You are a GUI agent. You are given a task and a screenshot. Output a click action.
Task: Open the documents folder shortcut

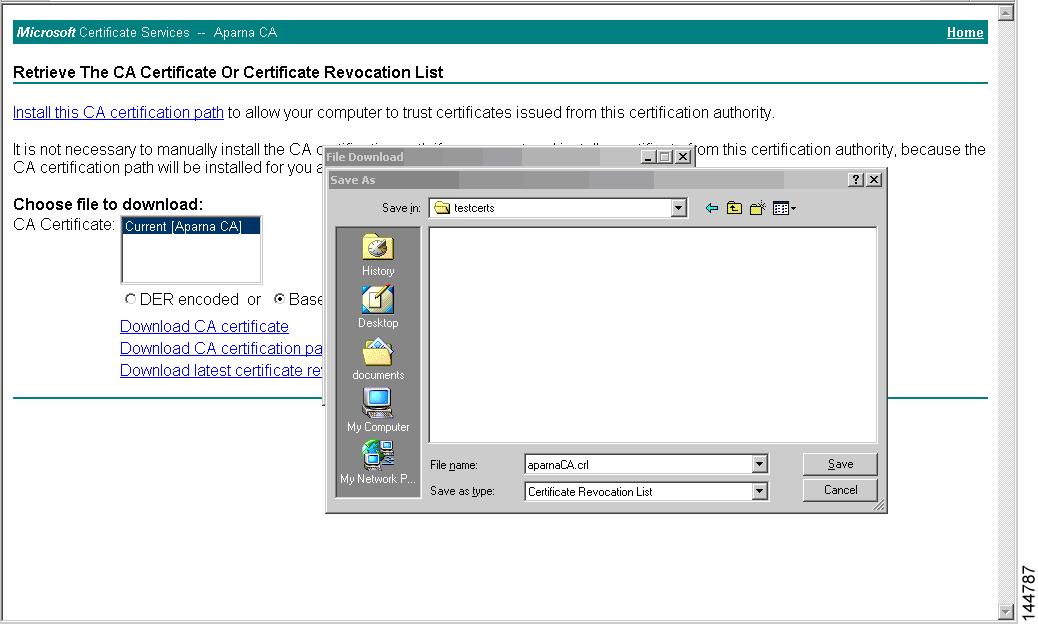coord(377,355)
